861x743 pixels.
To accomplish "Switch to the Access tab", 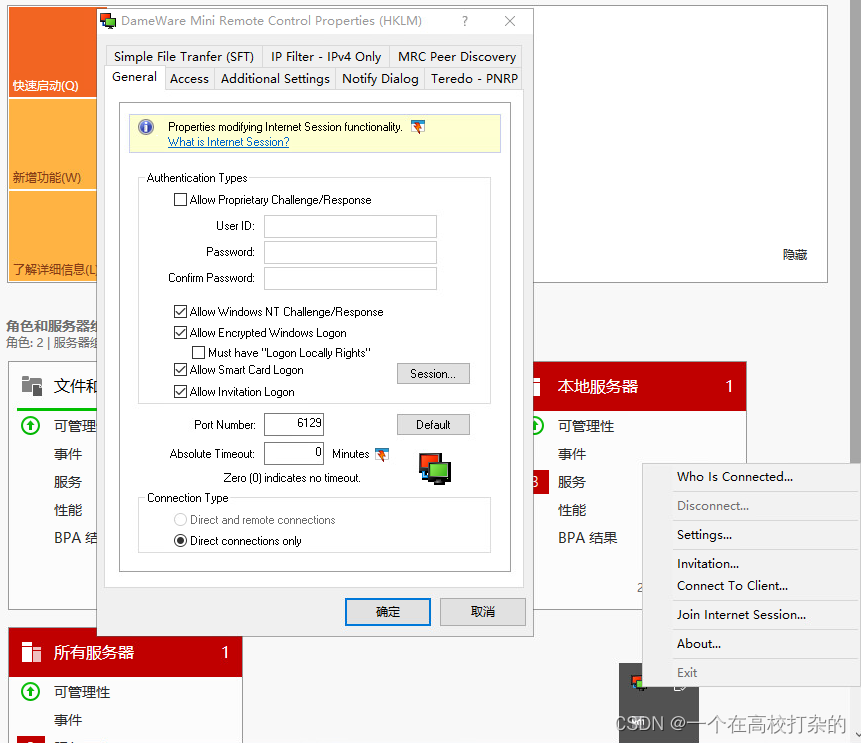I will point(189,79).
